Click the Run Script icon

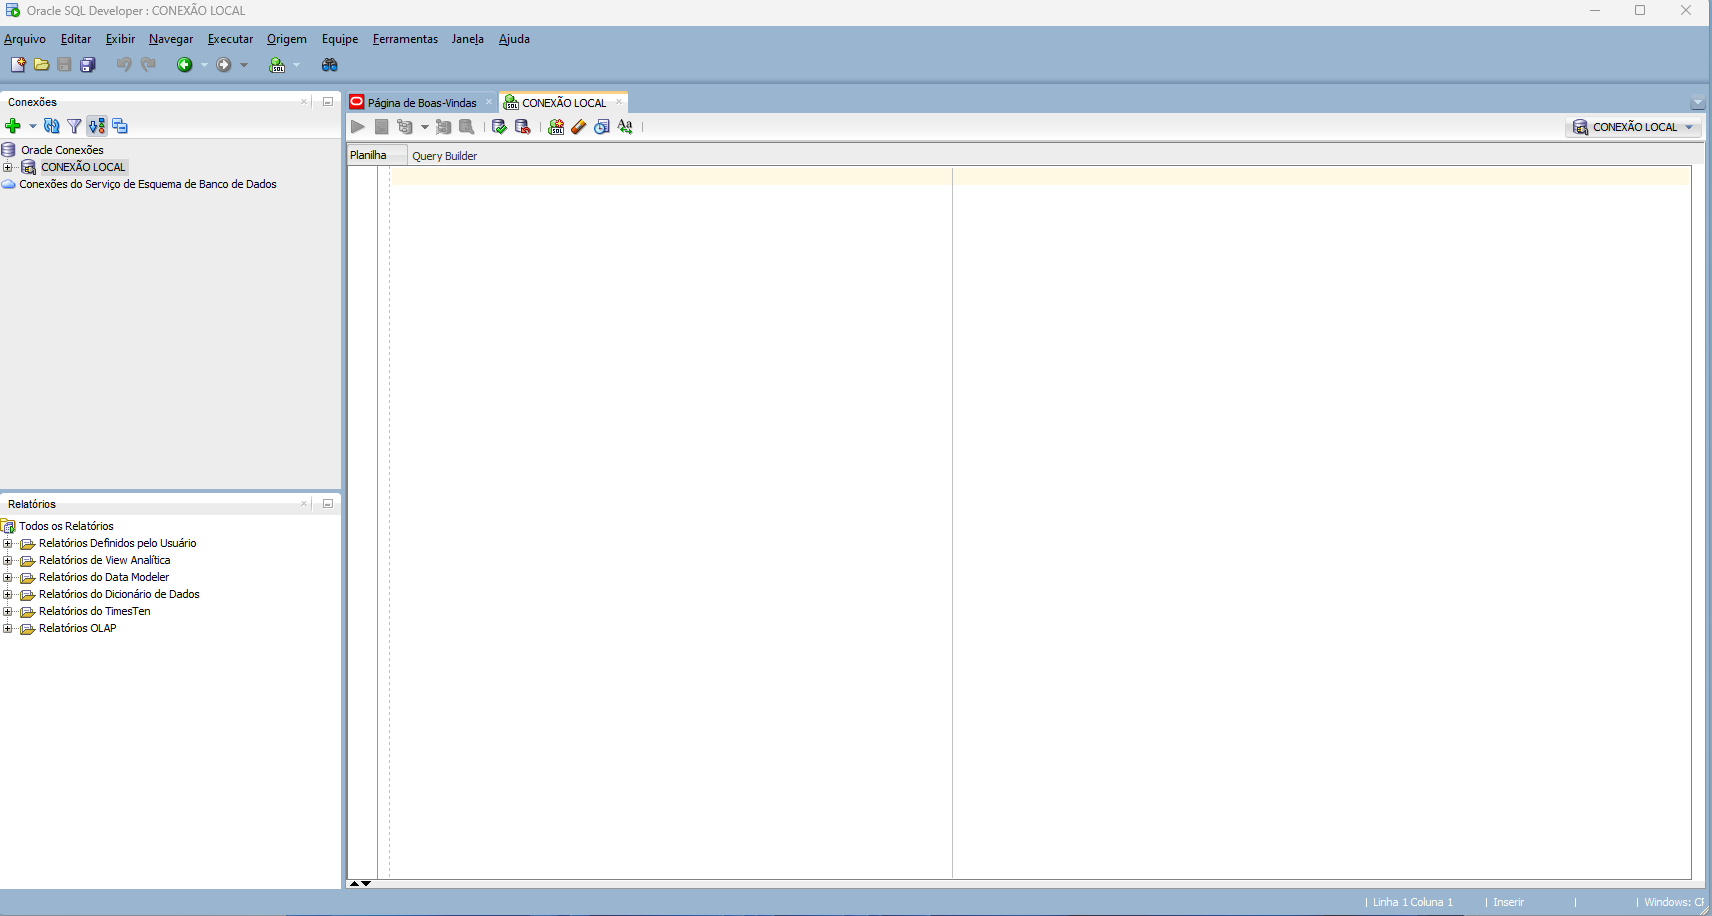pos(381,127)
